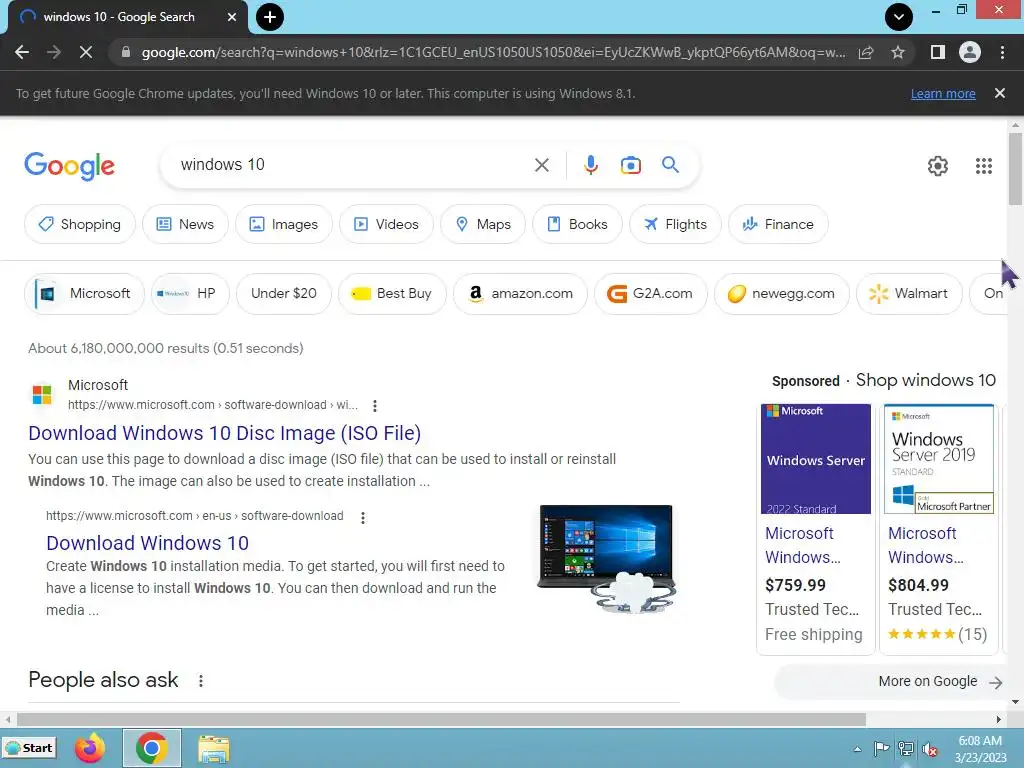Go back using the browser back arrow
This screenshot has height=768, width=1024.
pyautogui.click(x=22, y=52)
